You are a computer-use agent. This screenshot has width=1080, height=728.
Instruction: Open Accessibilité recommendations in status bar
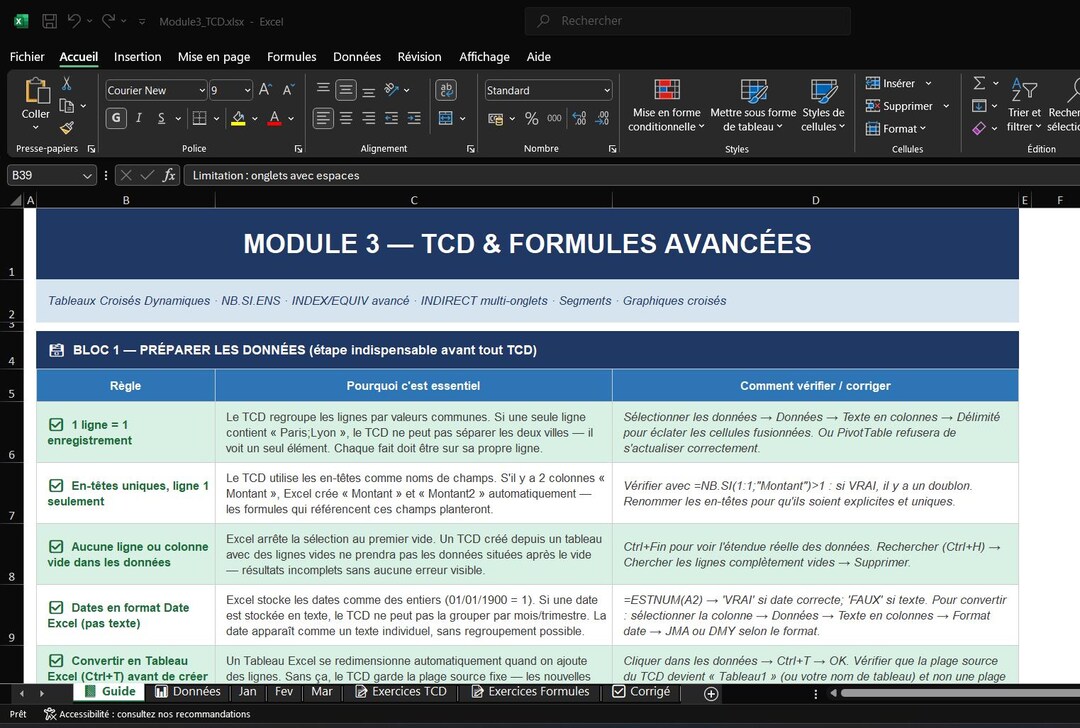pyautogui.click(x=147, y=714)
